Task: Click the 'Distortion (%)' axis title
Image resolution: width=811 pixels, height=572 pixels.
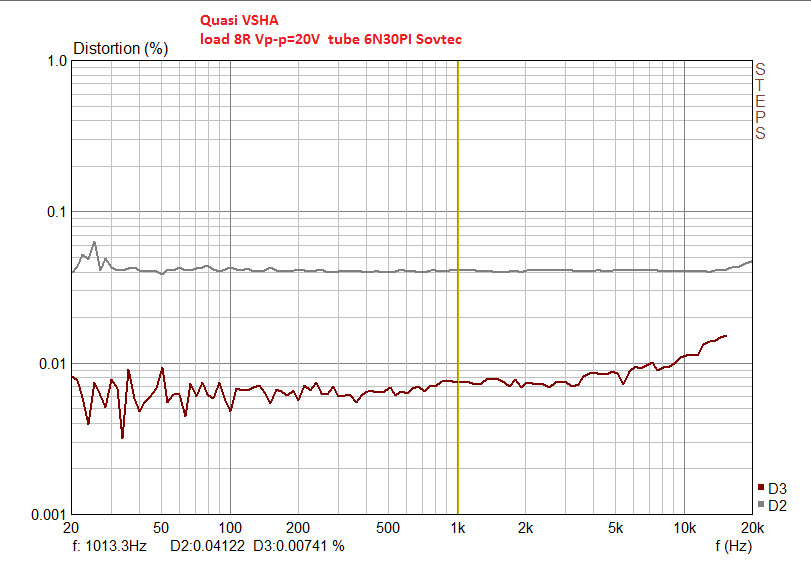Action: click(121, 48)
